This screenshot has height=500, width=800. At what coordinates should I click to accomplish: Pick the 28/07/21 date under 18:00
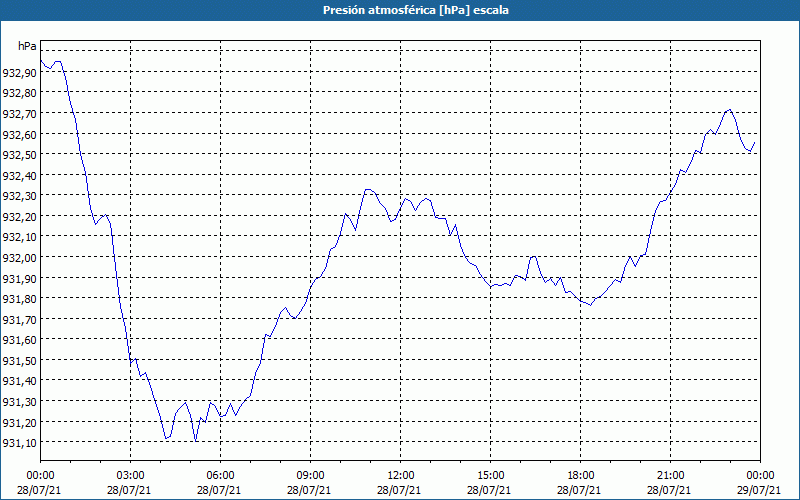click(580, 490)
